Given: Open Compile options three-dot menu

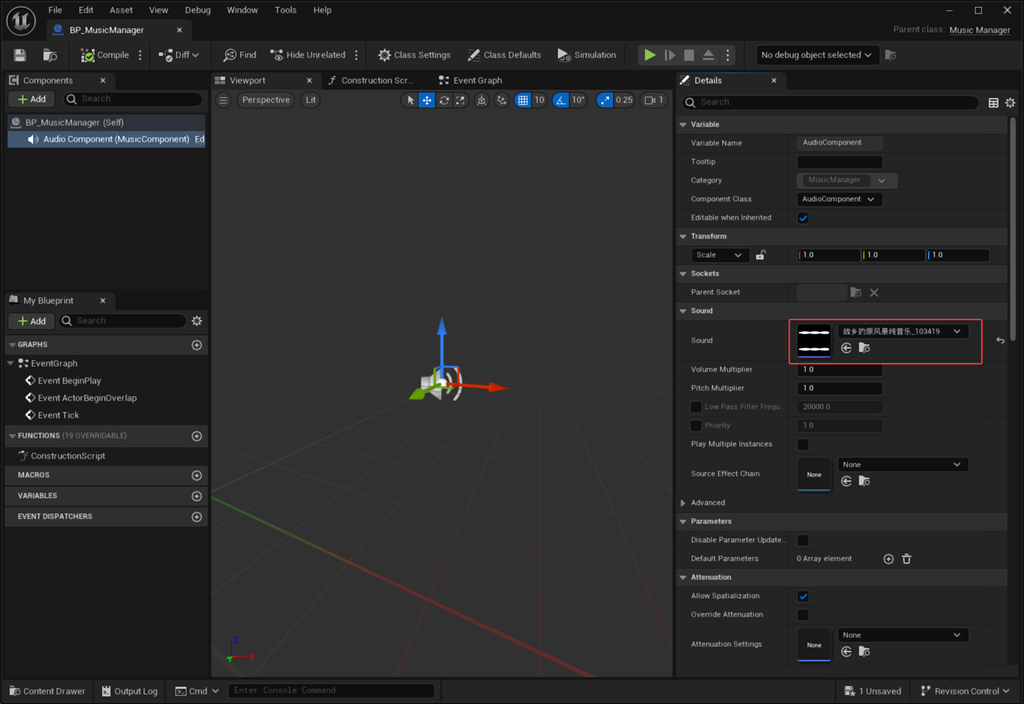Looking at the screenshot, I should [140, 56].
